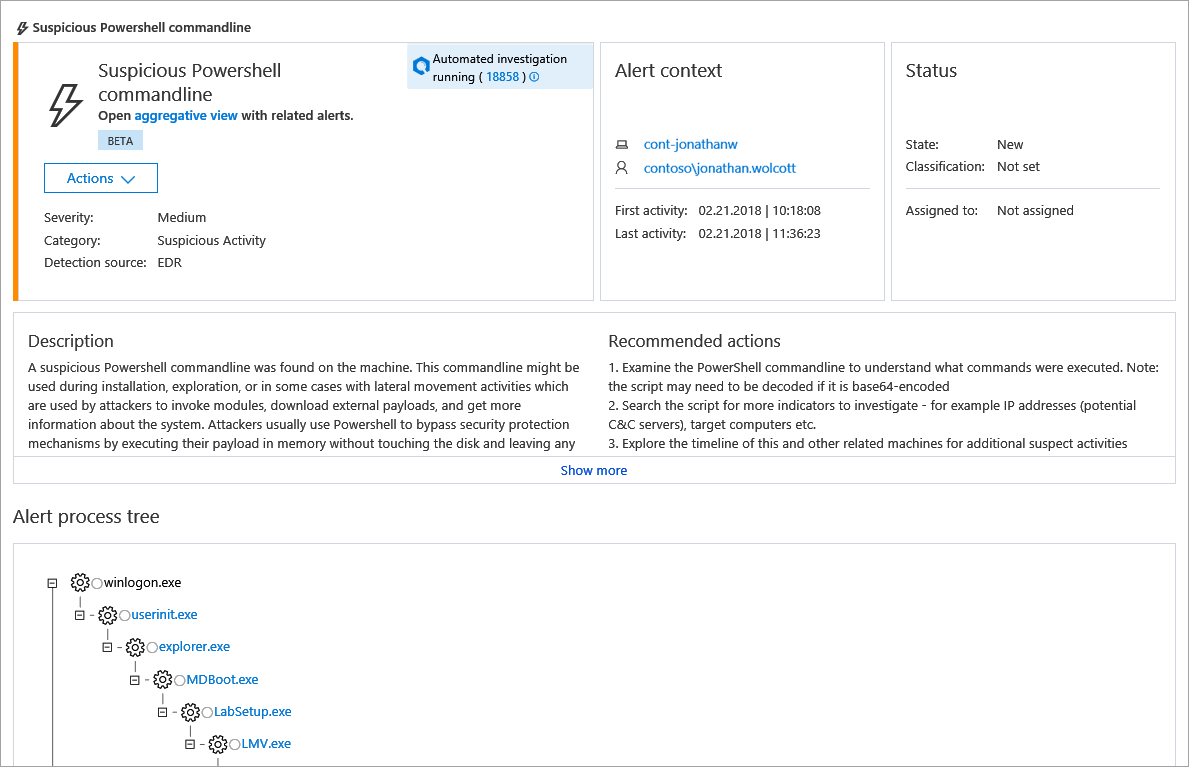Click the gear icon next to explorer.exe
The width and height of the screenshot is (1189, 767).
pos(135,647)
